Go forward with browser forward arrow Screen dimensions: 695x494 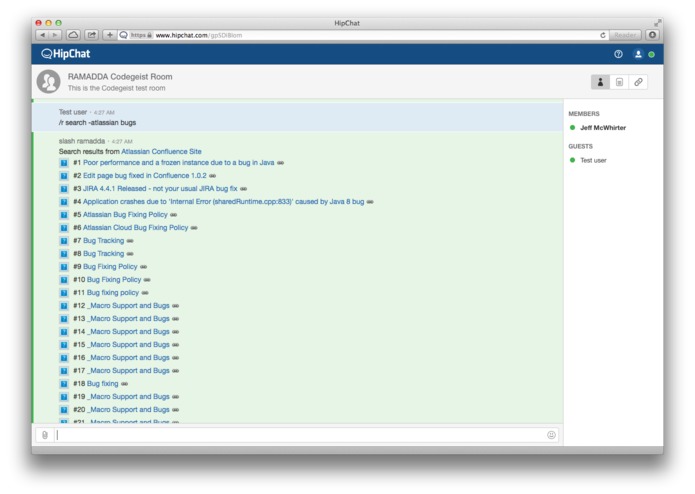pos(55,35)
